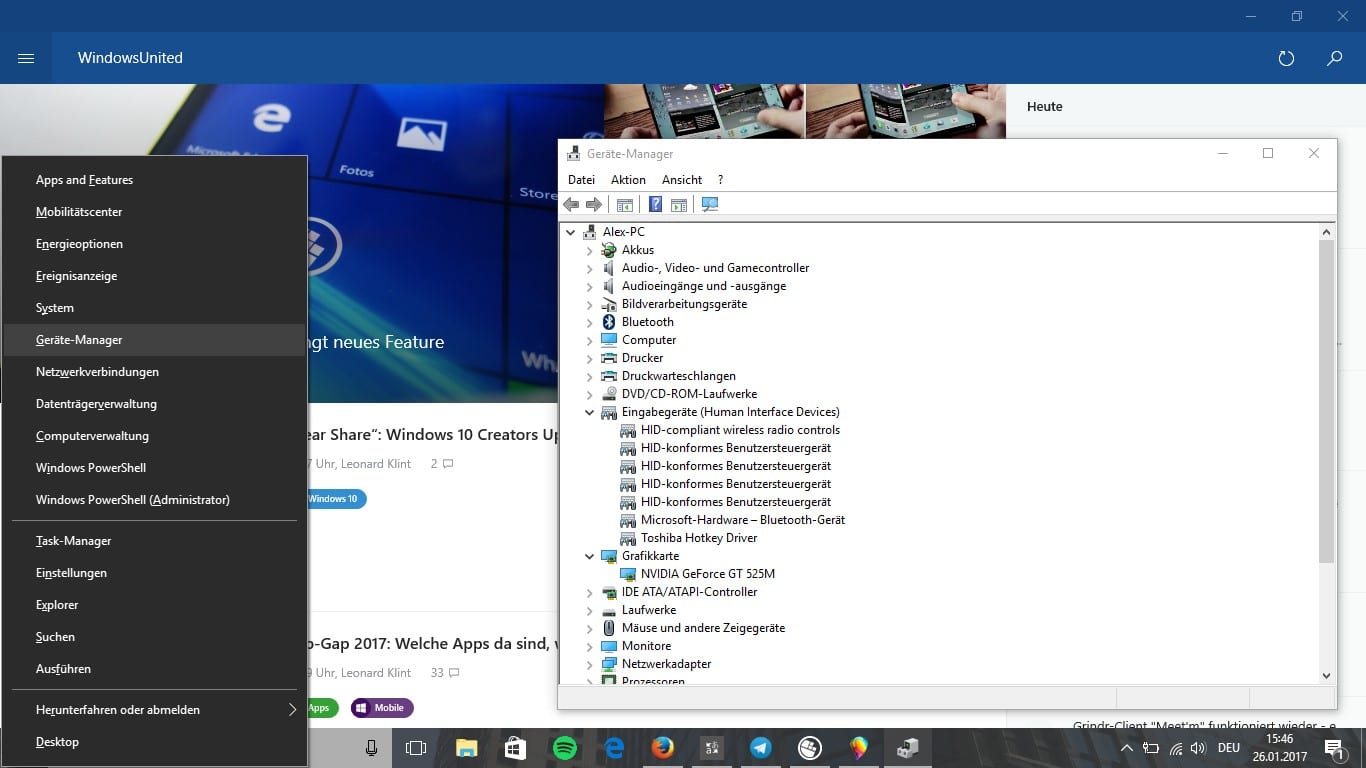Open Telegram from the taskbar
The width and height of the screenshot is (1366, 768).
click(x=760, y=748)
